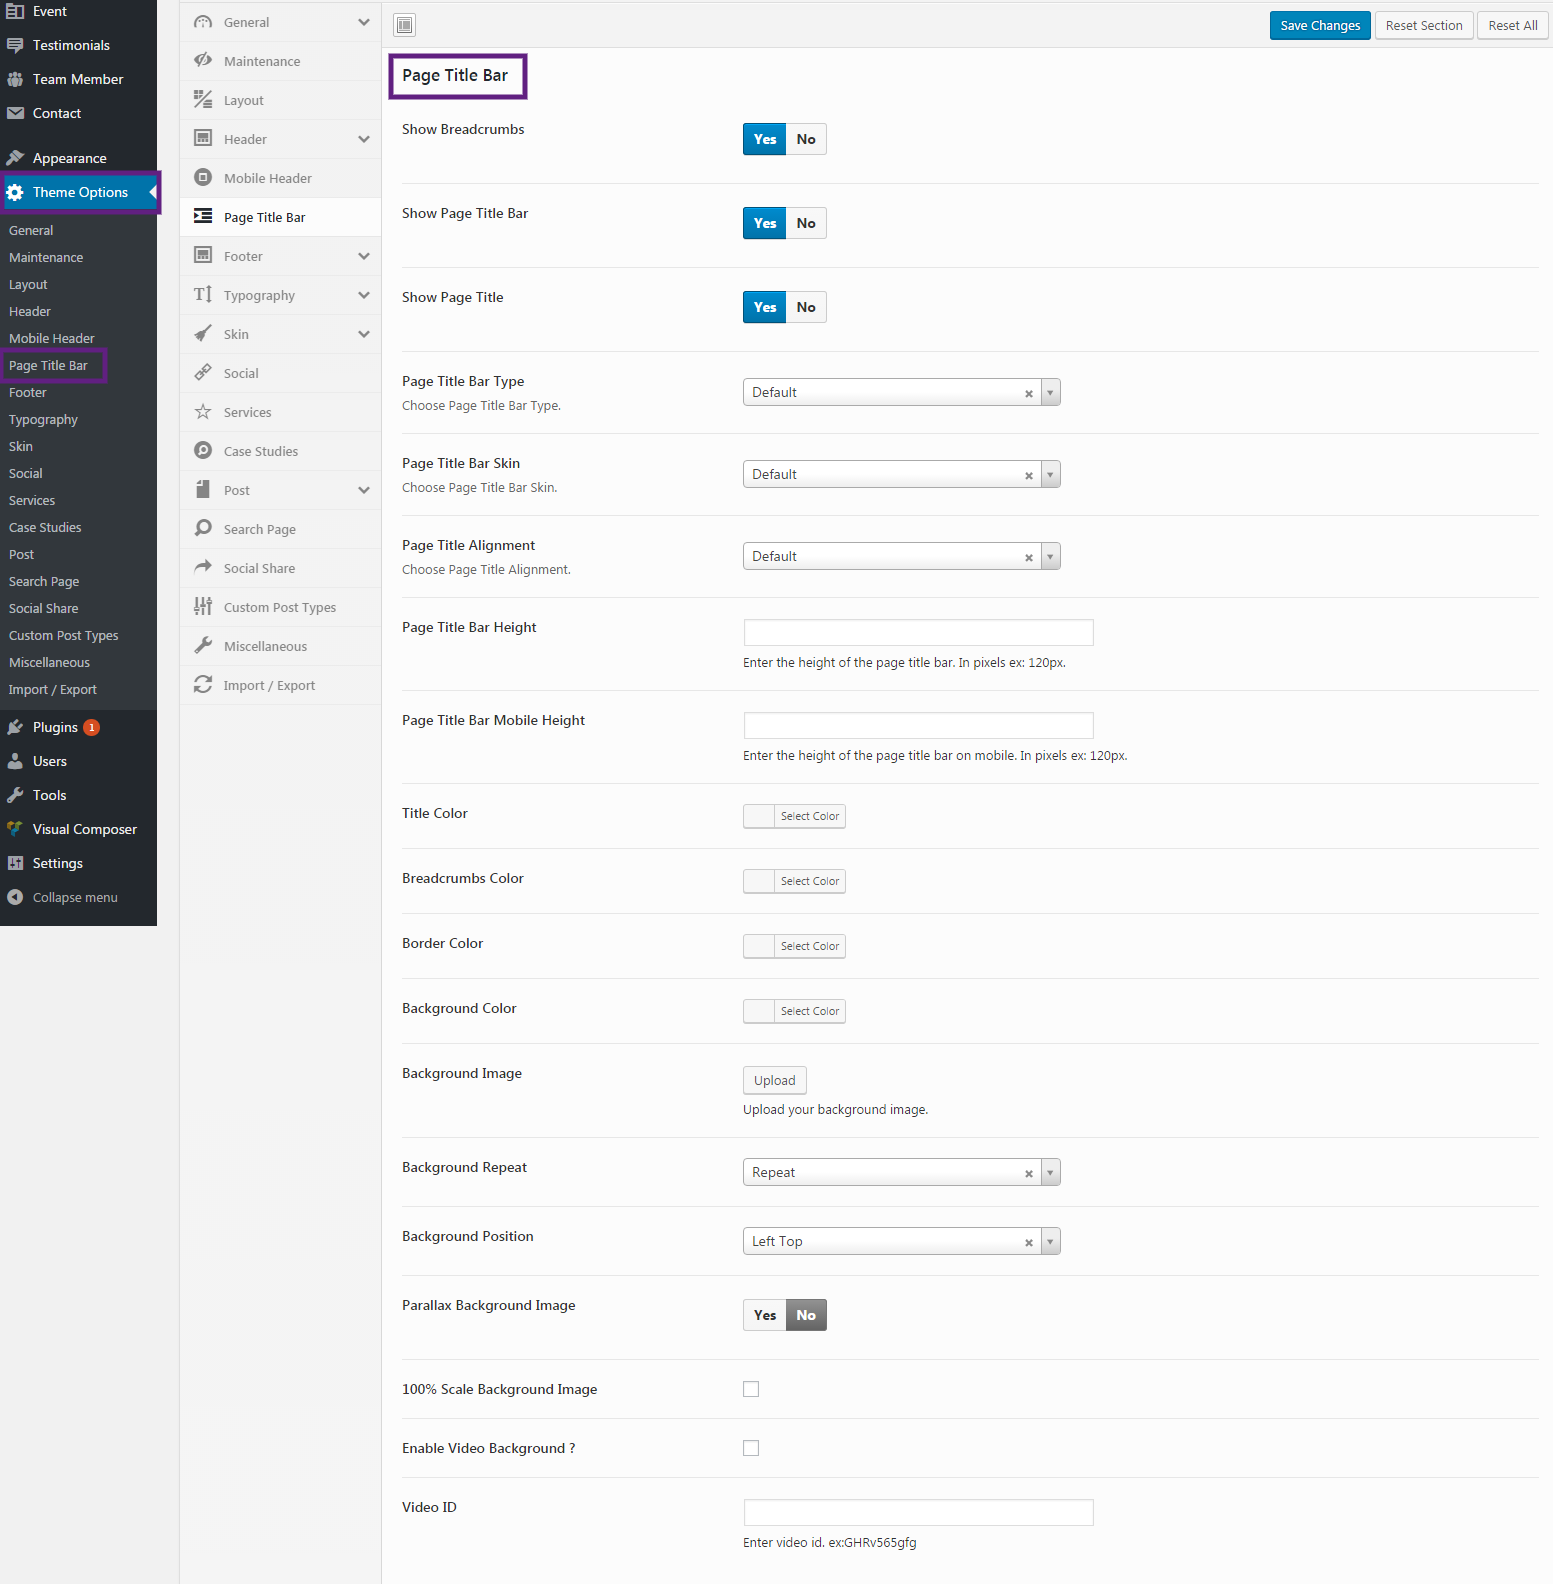Click the Mobile Header section icon
The height and width of the screenshot is (1584, 1553).
point(203,178)
